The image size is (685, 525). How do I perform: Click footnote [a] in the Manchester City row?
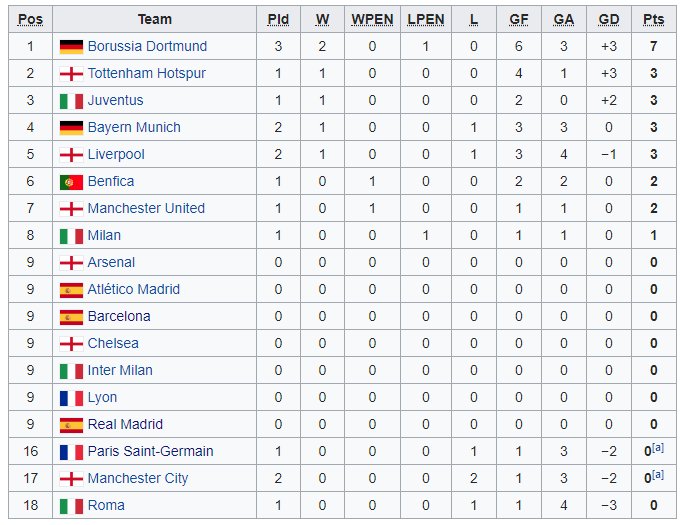[658, 475]
